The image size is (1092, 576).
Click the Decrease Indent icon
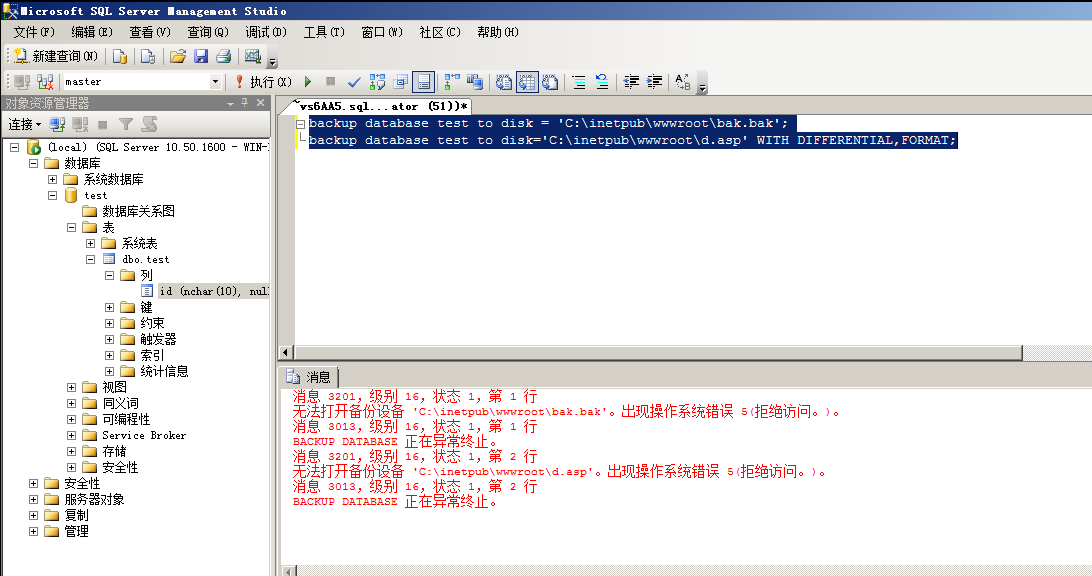click(631, 82)
